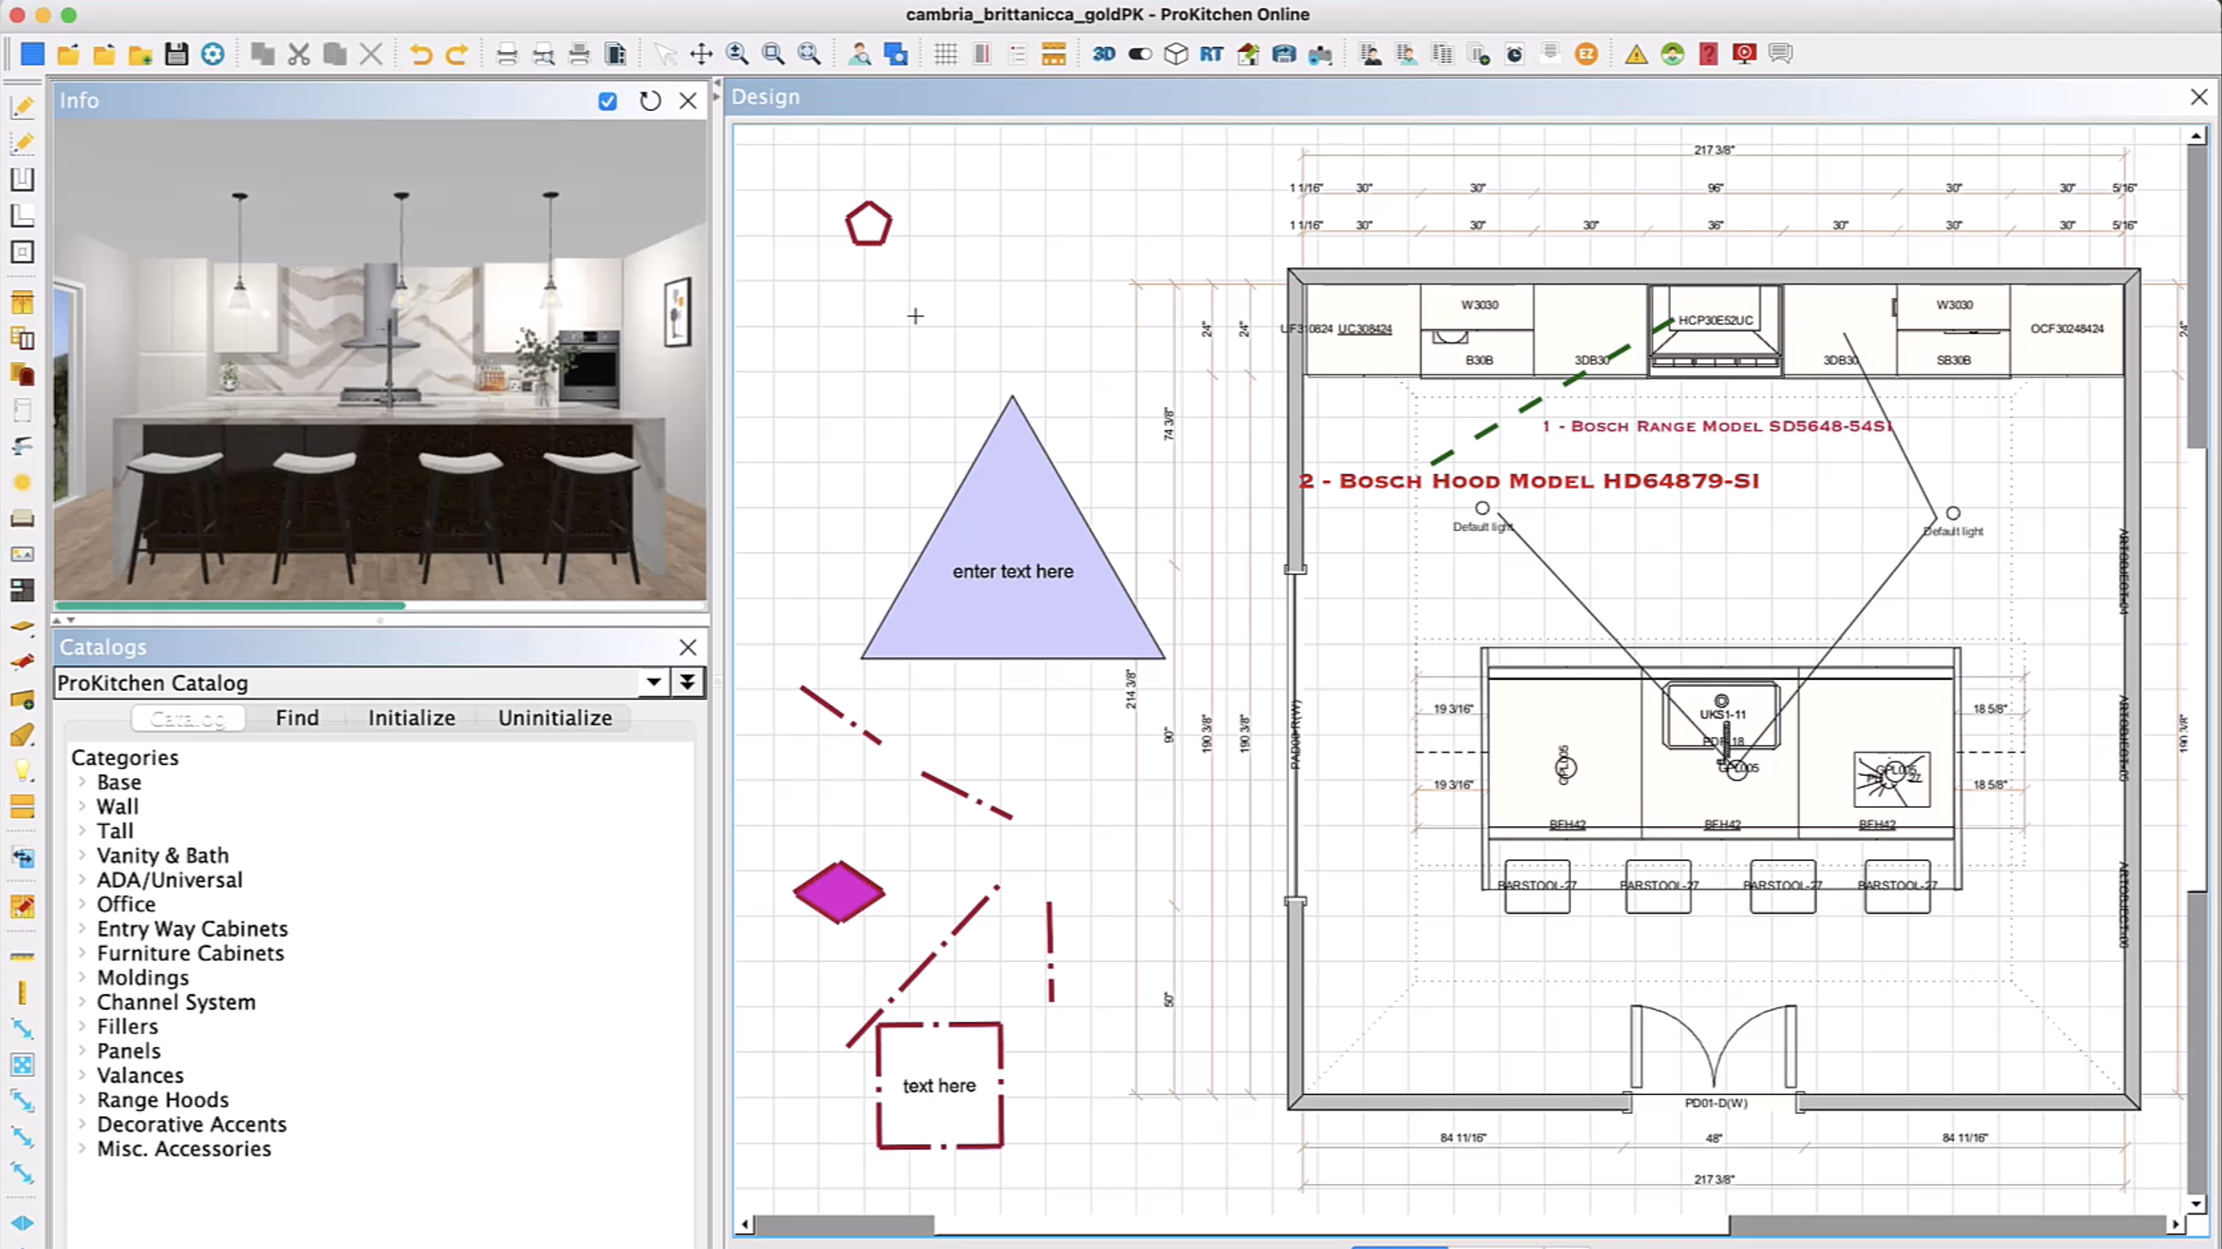Click the yellow warning triangle icon
This screenshot has width=2222, height=1249.
1636,54
